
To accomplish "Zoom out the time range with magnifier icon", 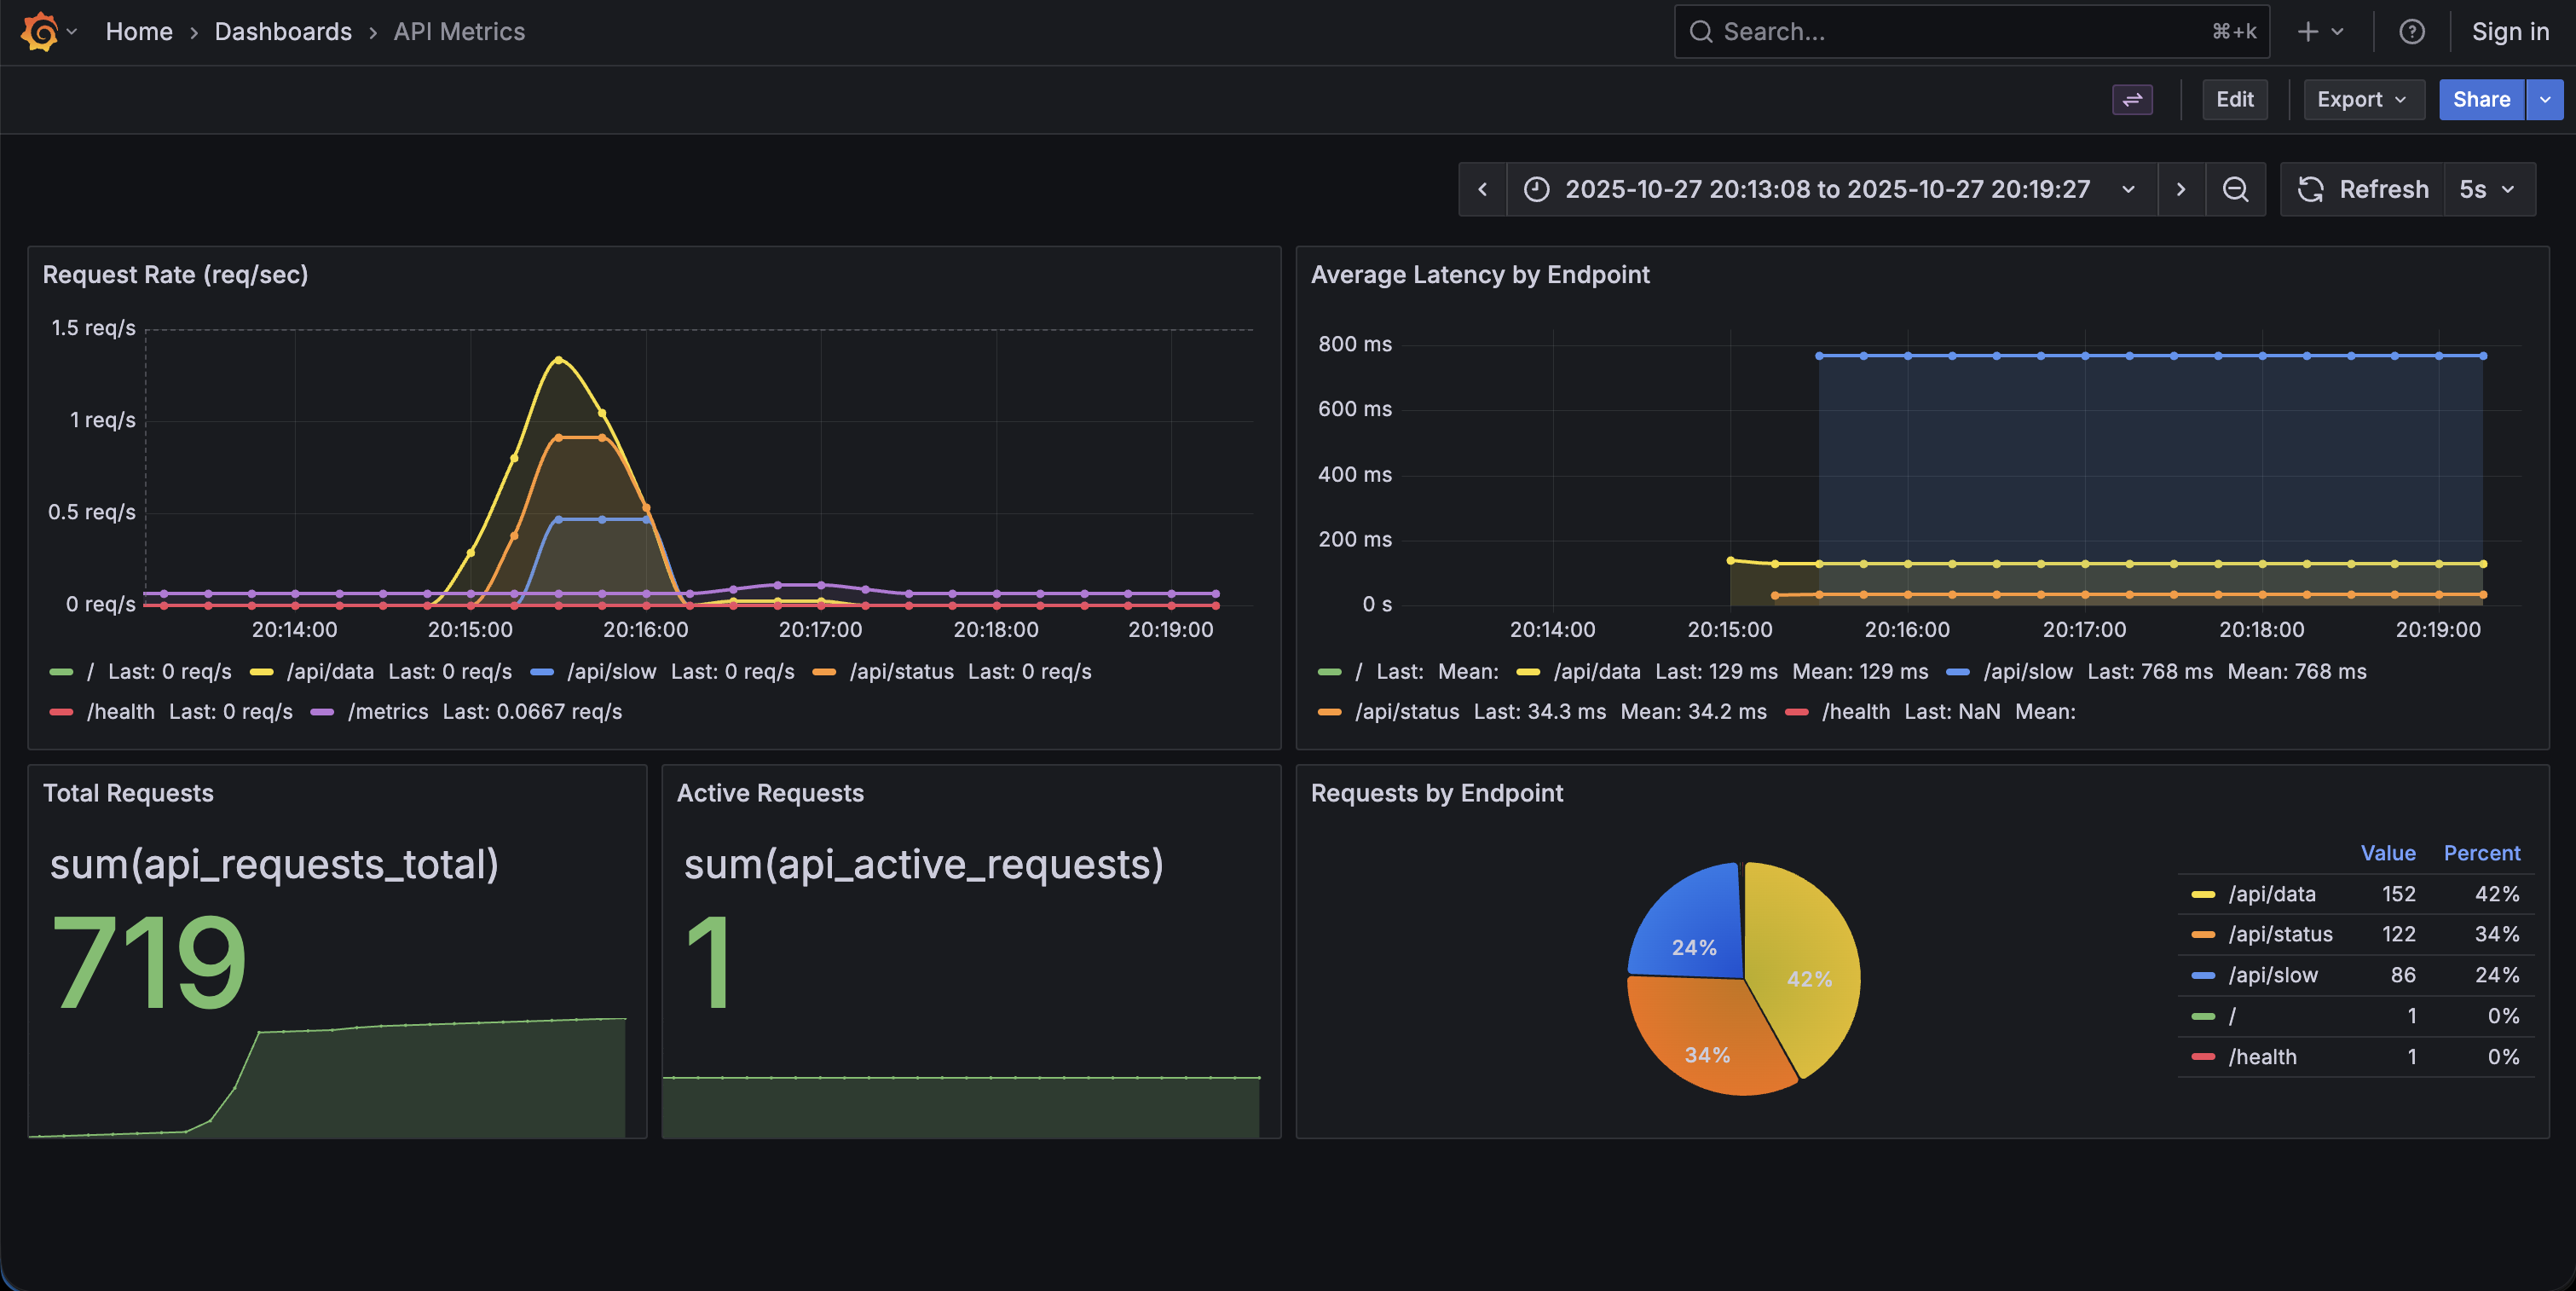I will [2236, 189].
